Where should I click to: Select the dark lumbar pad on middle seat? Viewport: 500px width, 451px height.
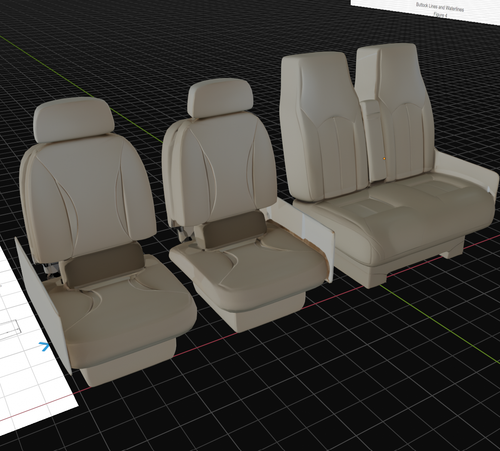click(234, 230)
